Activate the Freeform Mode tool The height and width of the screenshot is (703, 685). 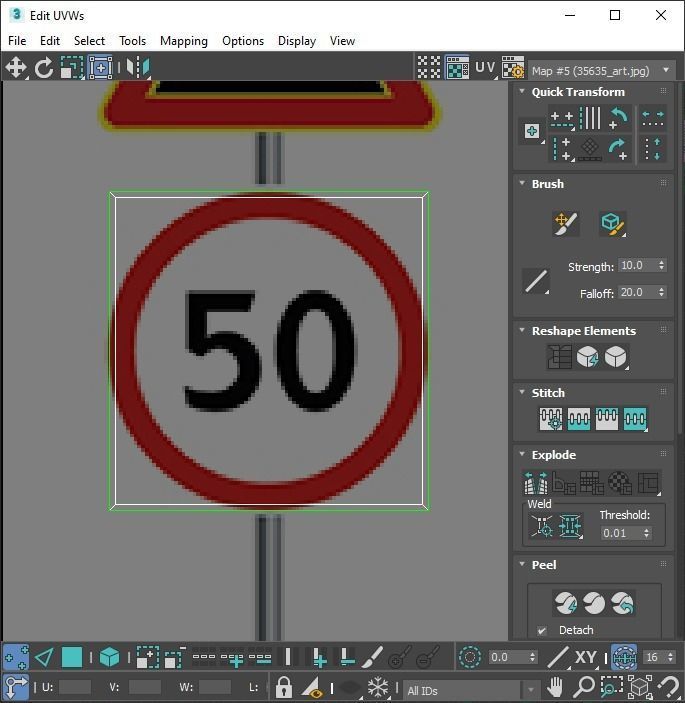click(100, 68)
